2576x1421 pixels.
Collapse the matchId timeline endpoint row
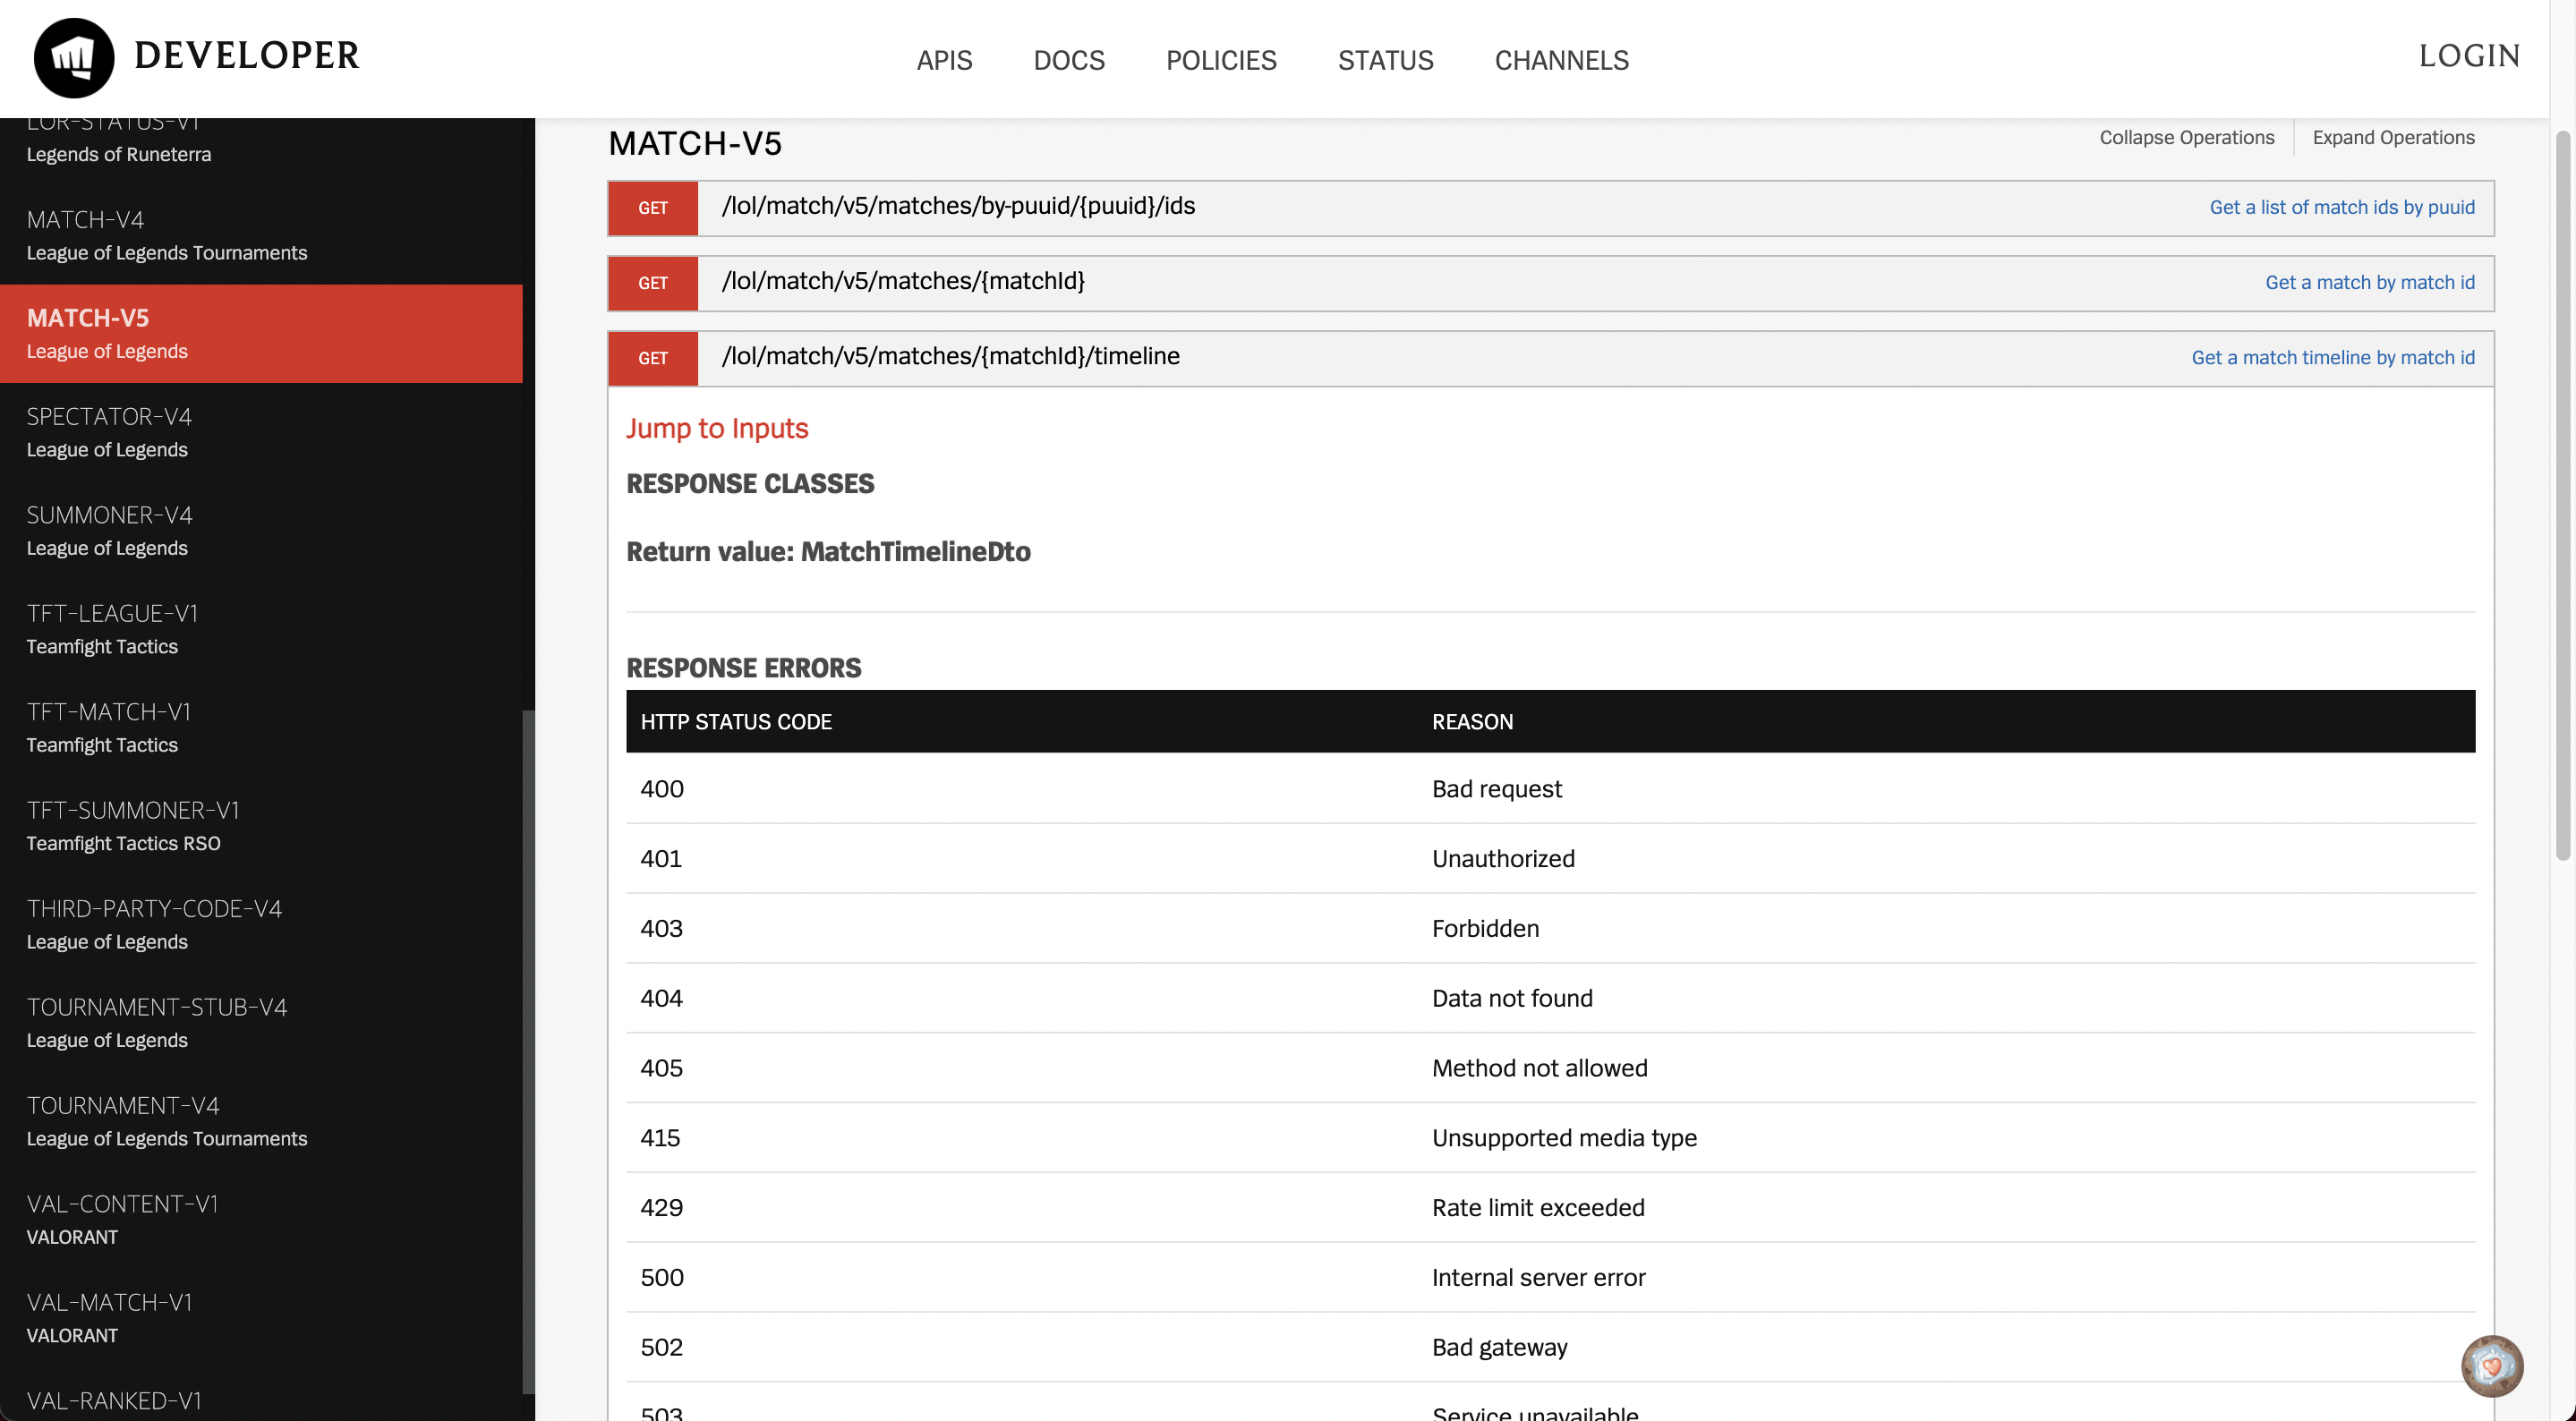950,356
